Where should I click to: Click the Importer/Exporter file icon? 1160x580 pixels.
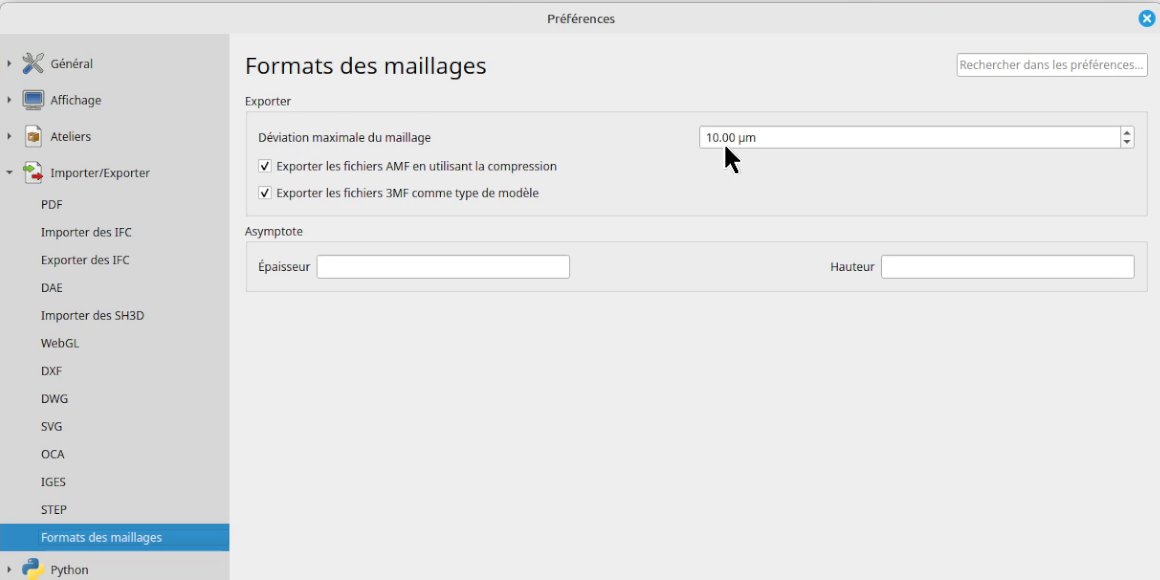(x=33, y=172)
